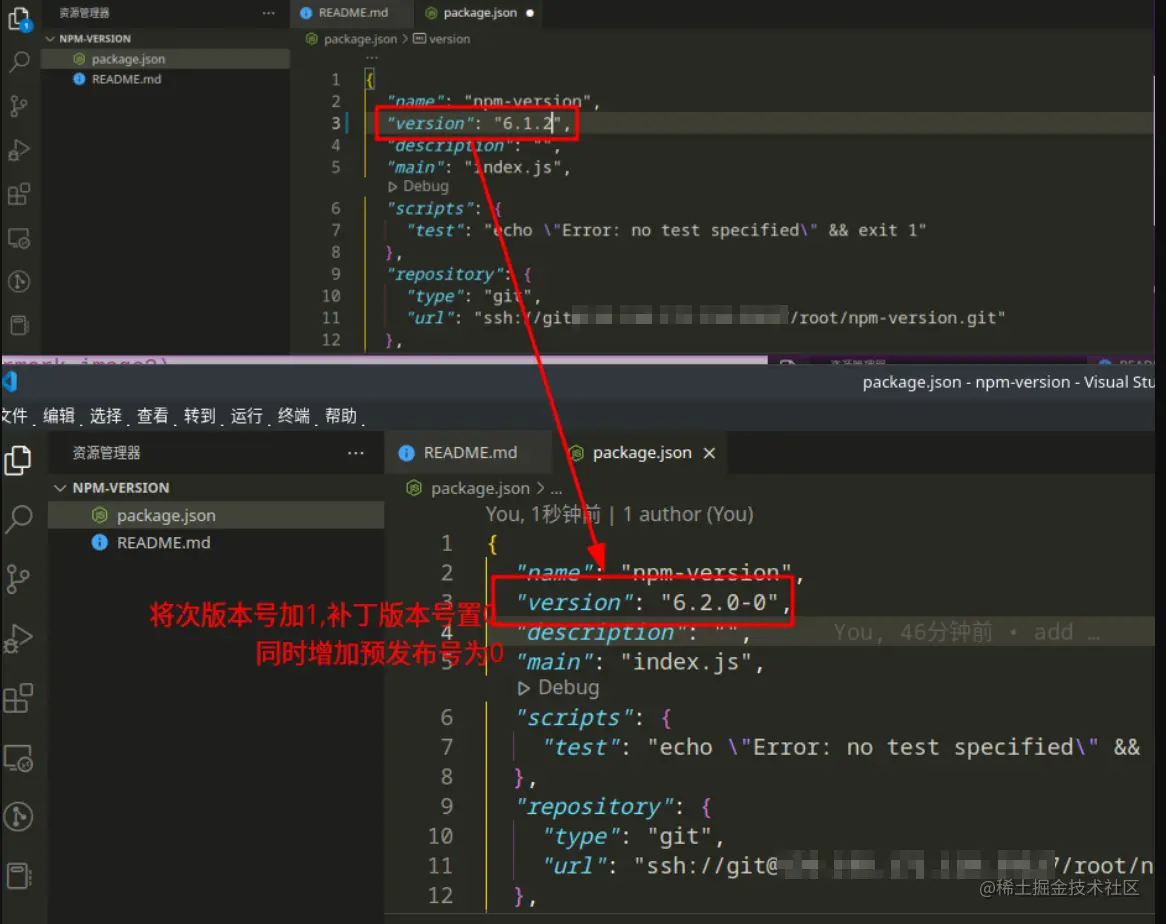Select README.md in bottom explorer tree

coord(216,543)
